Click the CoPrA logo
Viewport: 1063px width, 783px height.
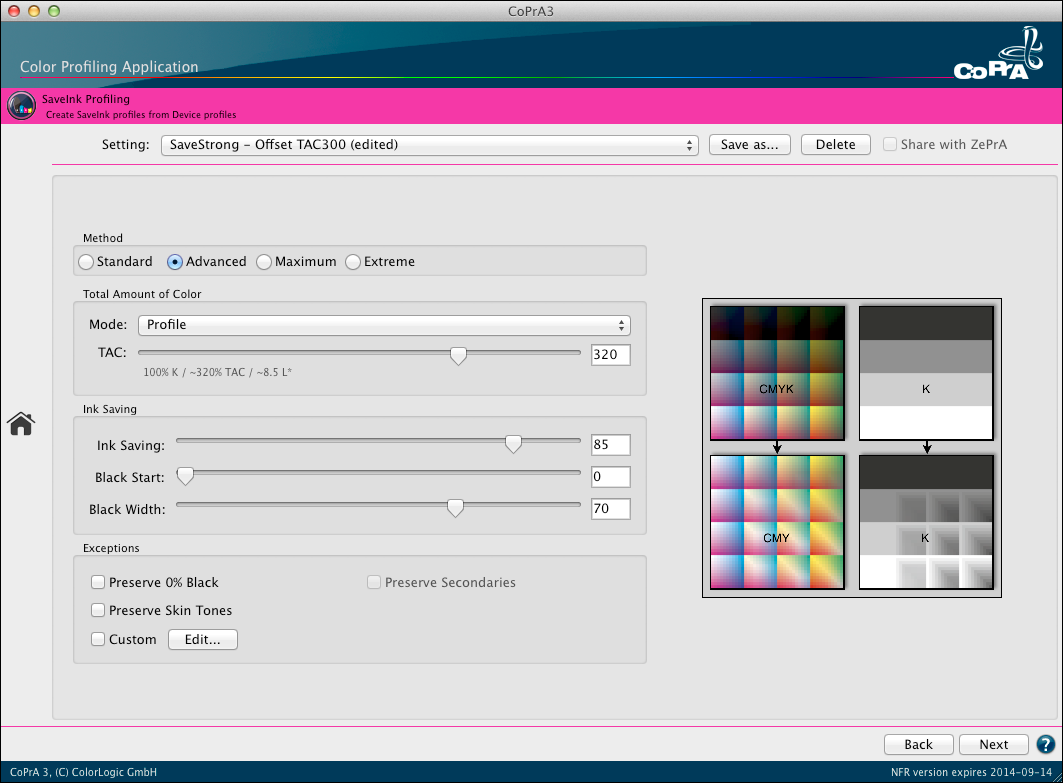coord(998,55)
